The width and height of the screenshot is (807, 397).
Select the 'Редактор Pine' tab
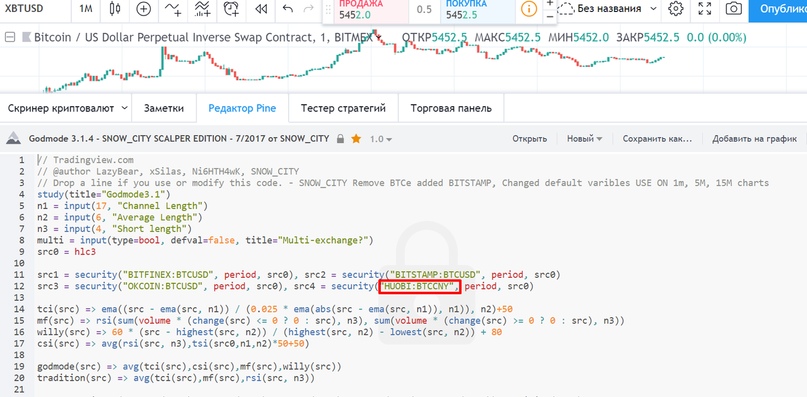coord(242,108)
